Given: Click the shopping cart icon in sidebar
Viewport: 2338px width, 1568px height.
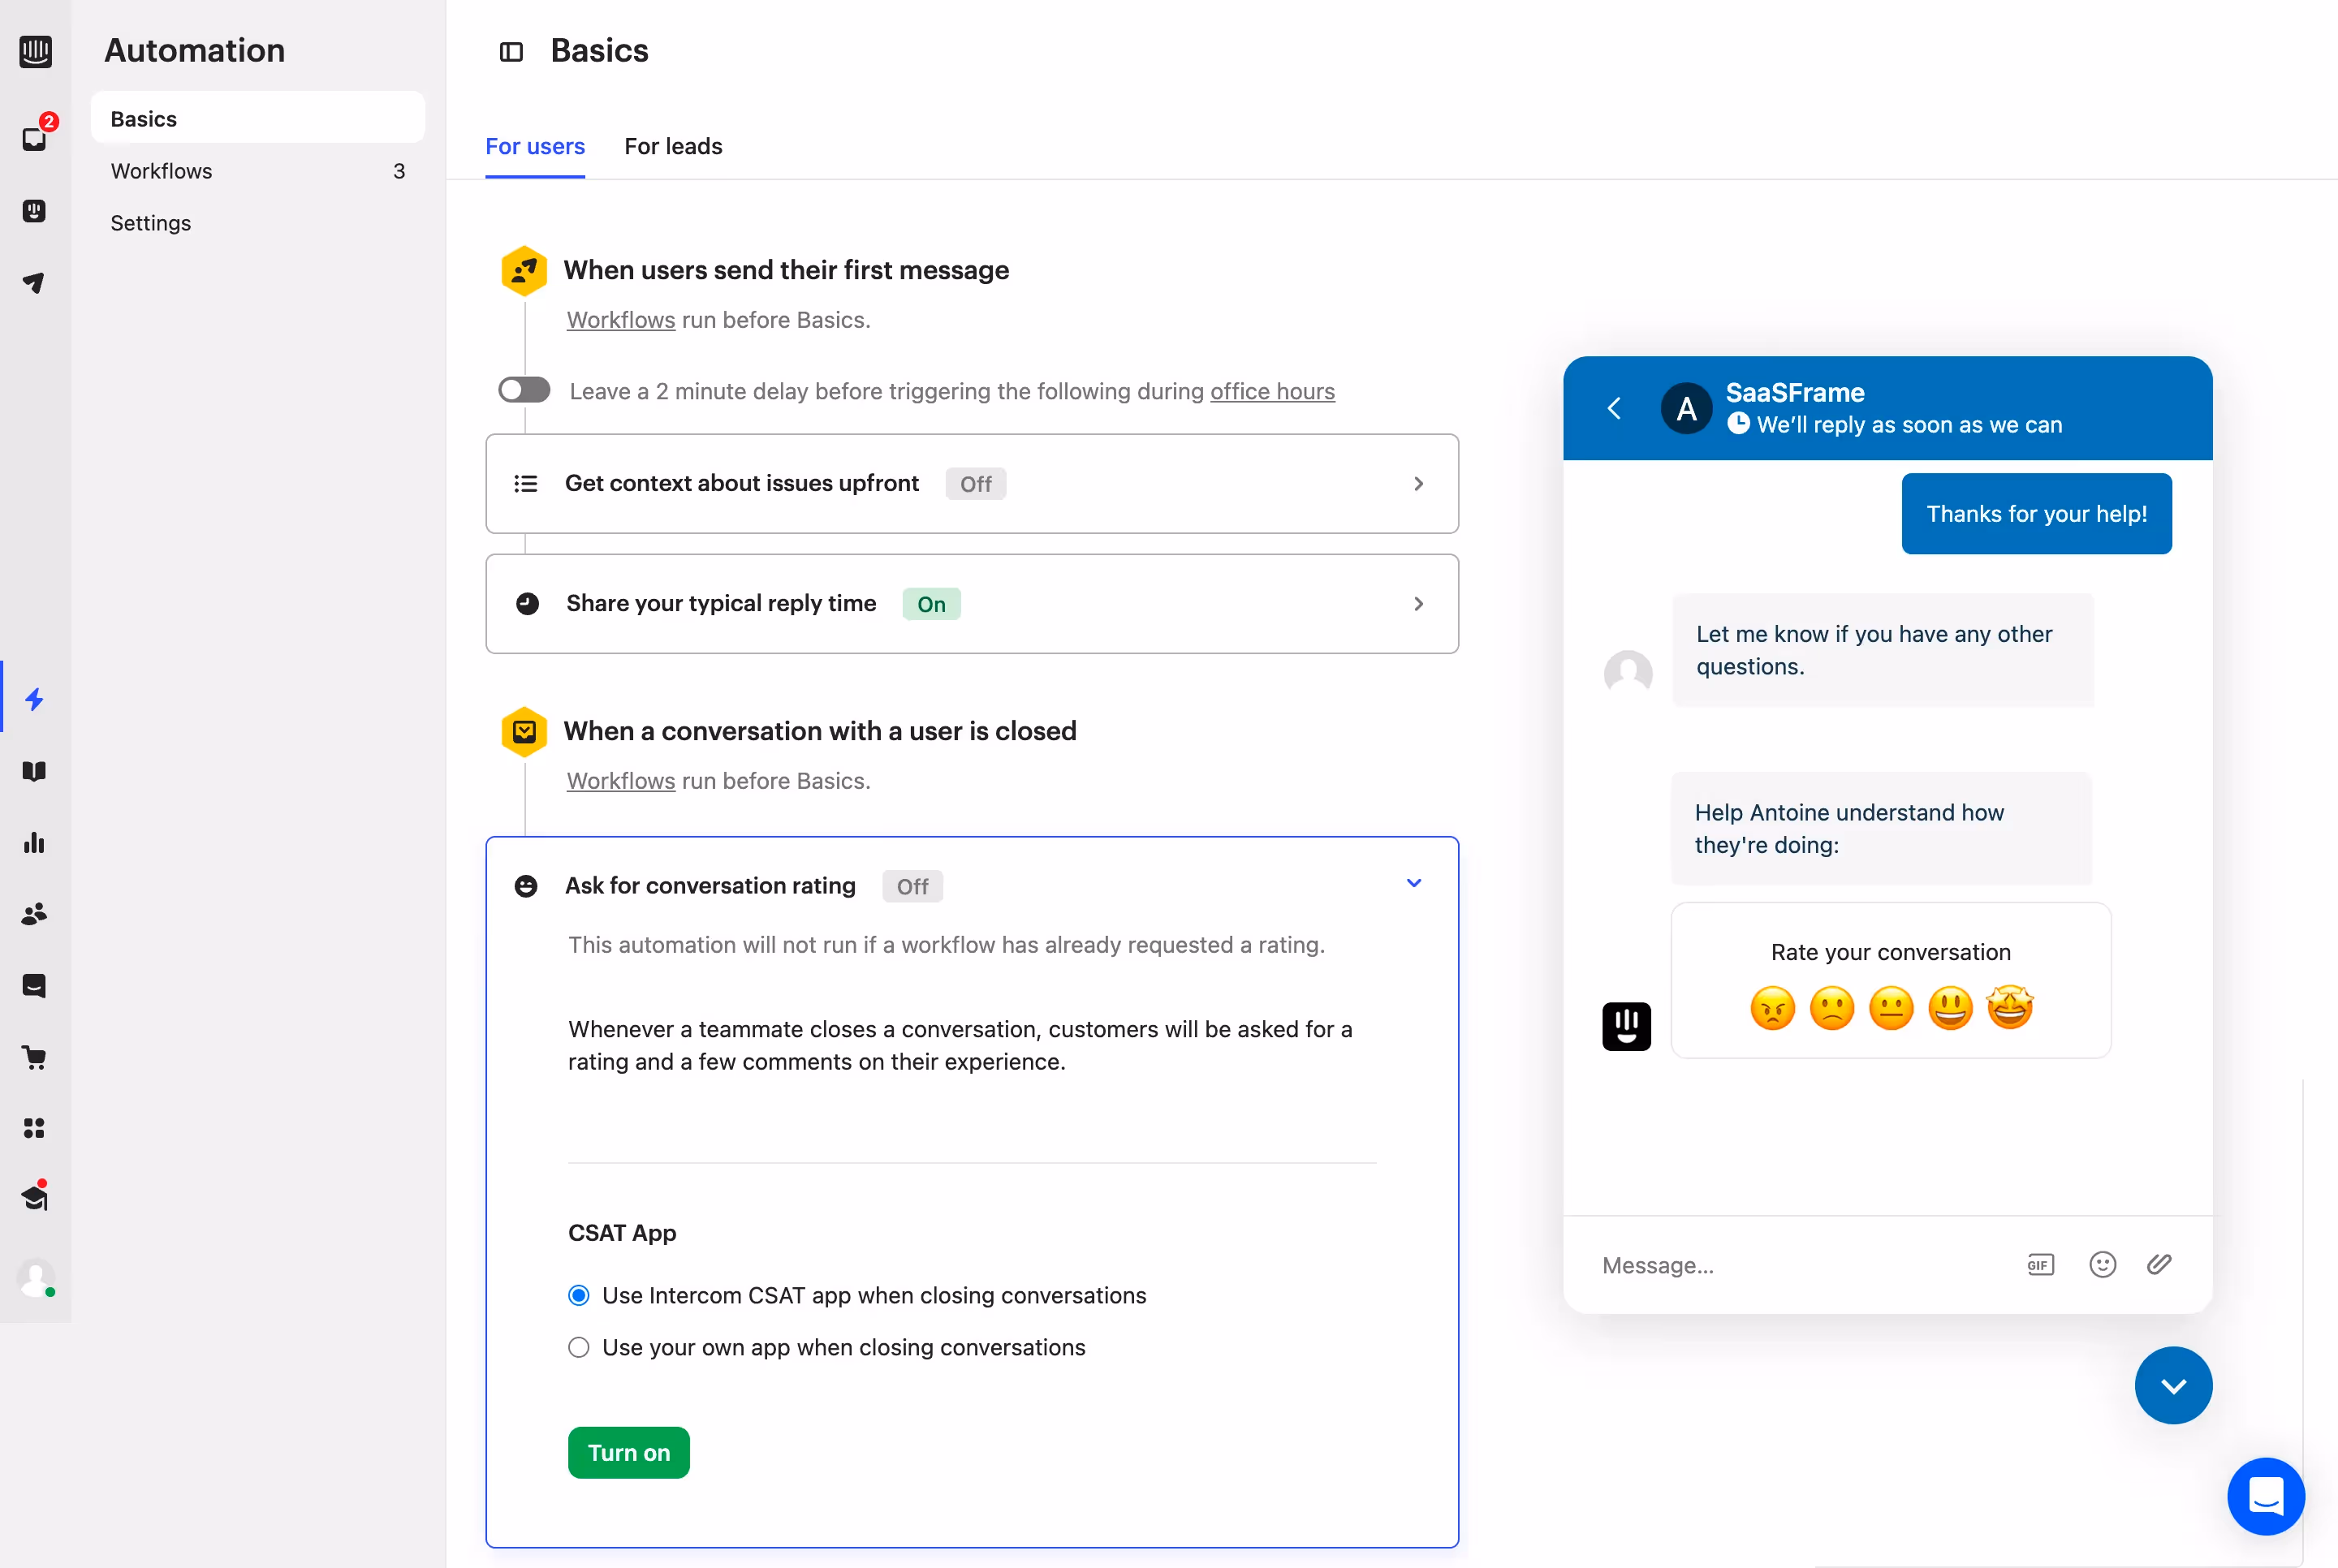Looking at the screenshot, I should (35, 1057).
